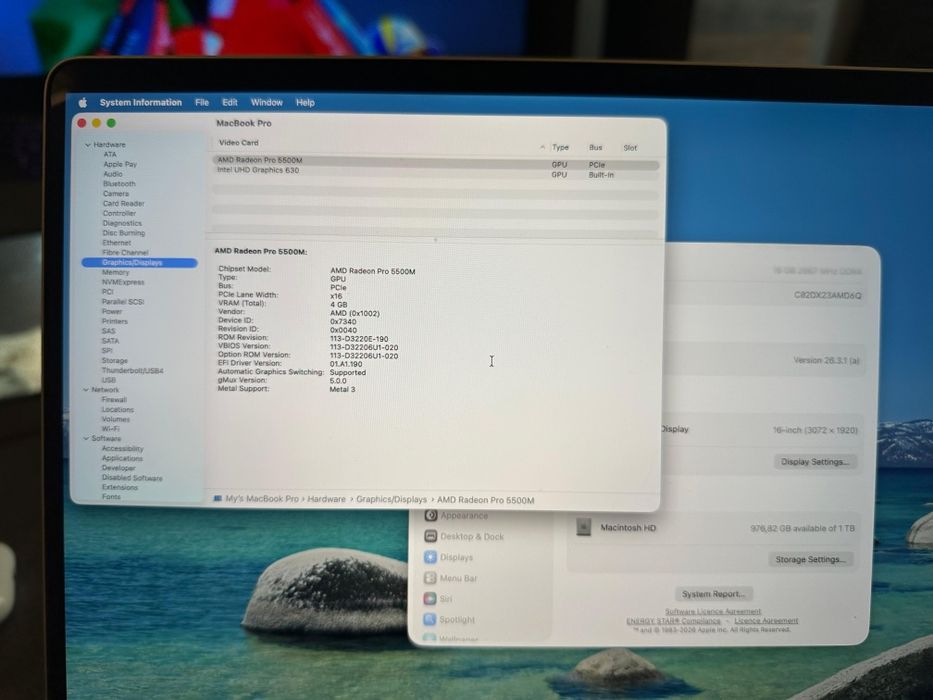This screenshot has height=700, width=933.
Task: Open the File menu
Action: click(x=202, y=102)
